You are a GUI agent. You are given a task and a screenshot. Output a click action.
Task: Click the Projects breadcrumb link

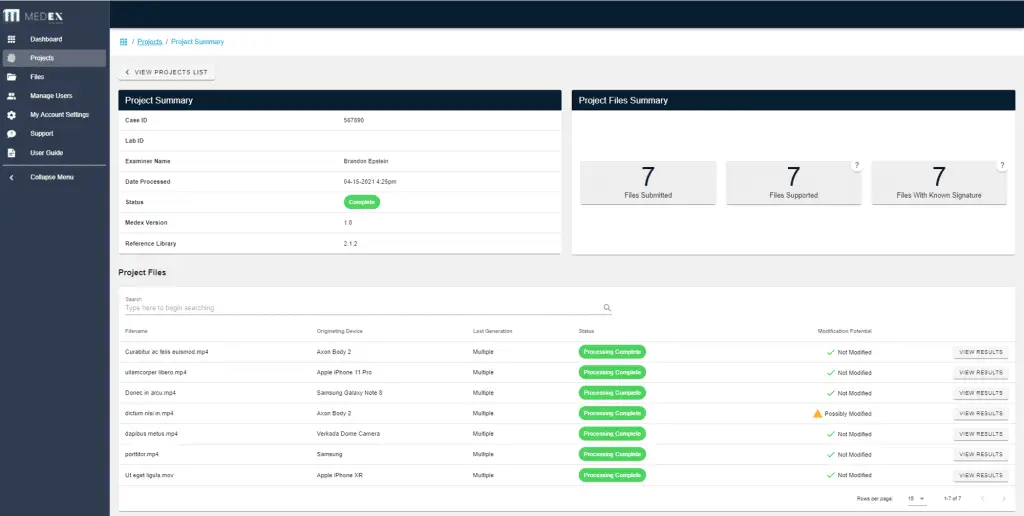[x=149, y=42]
